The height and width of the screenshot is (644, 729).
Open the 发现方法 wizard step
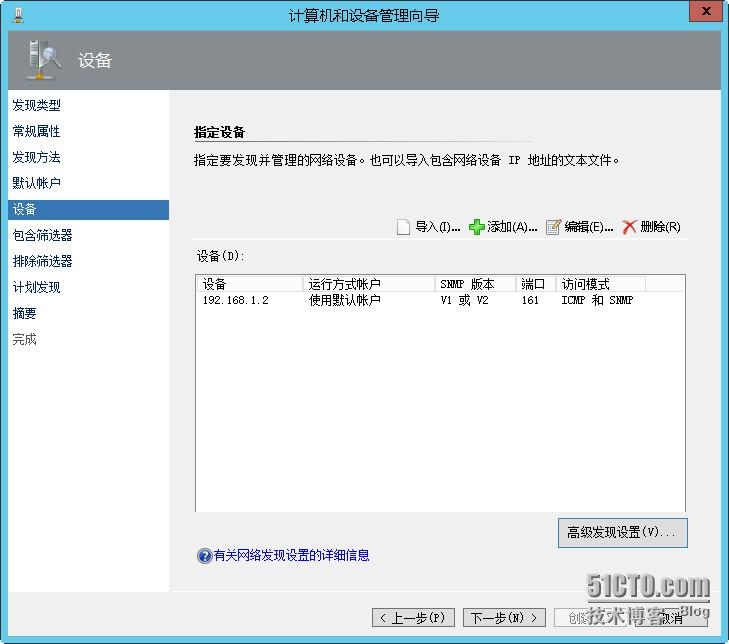(36, 158)
